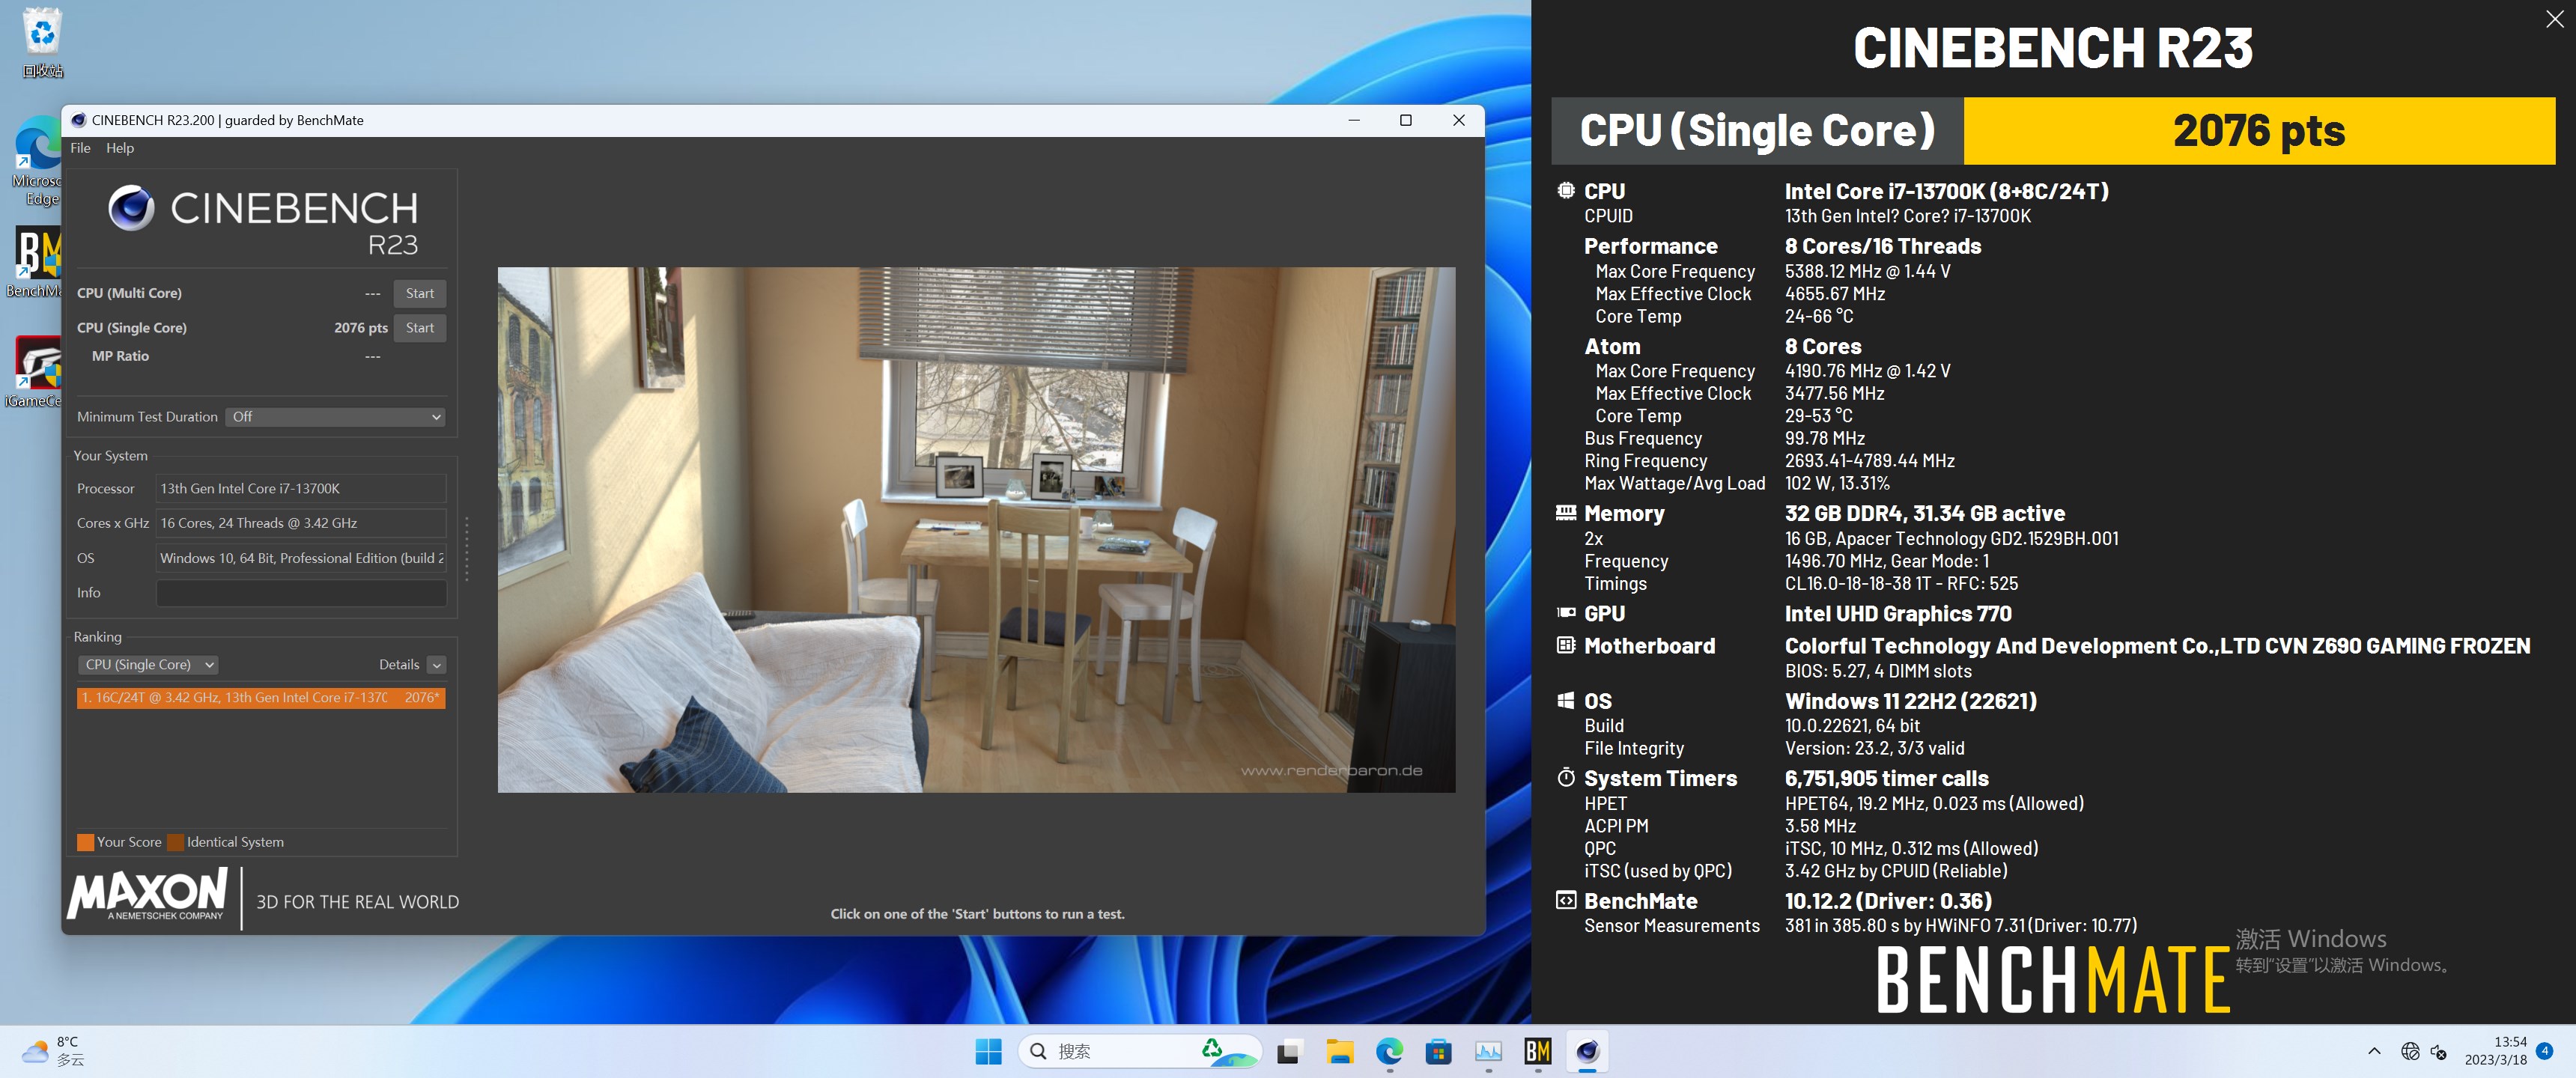Viewport: 2576px width, 1078px height.
Task: Open the CPU (Single Core) ranking dropdown
Action: point(148,664)
